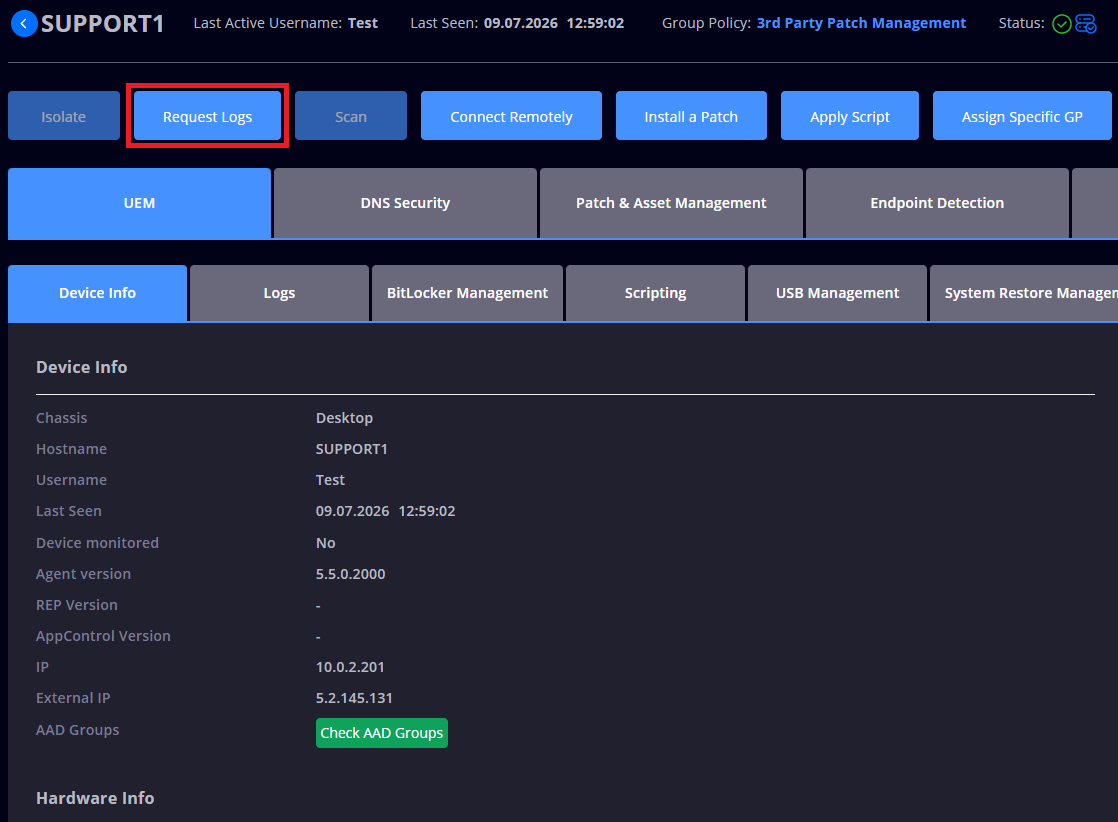Select the Device Info sub-tab
The width and height of the screenshot is (1118, 822).
98,293
